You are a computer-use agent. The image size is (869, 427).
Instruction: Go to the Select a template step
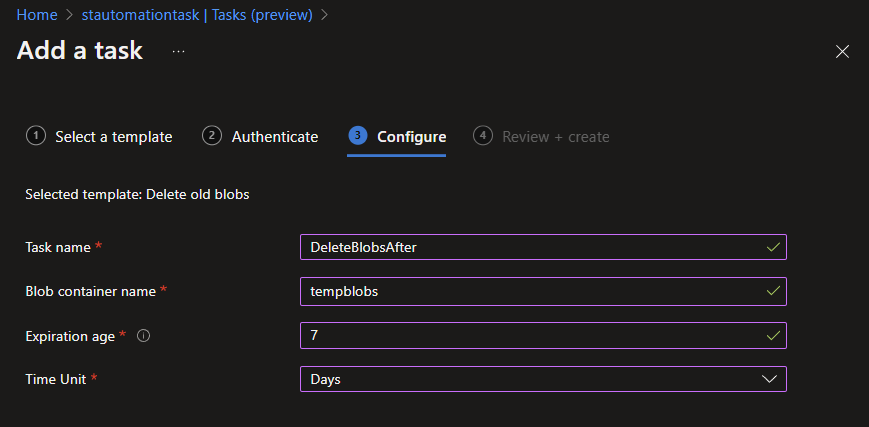pos(113,137)
